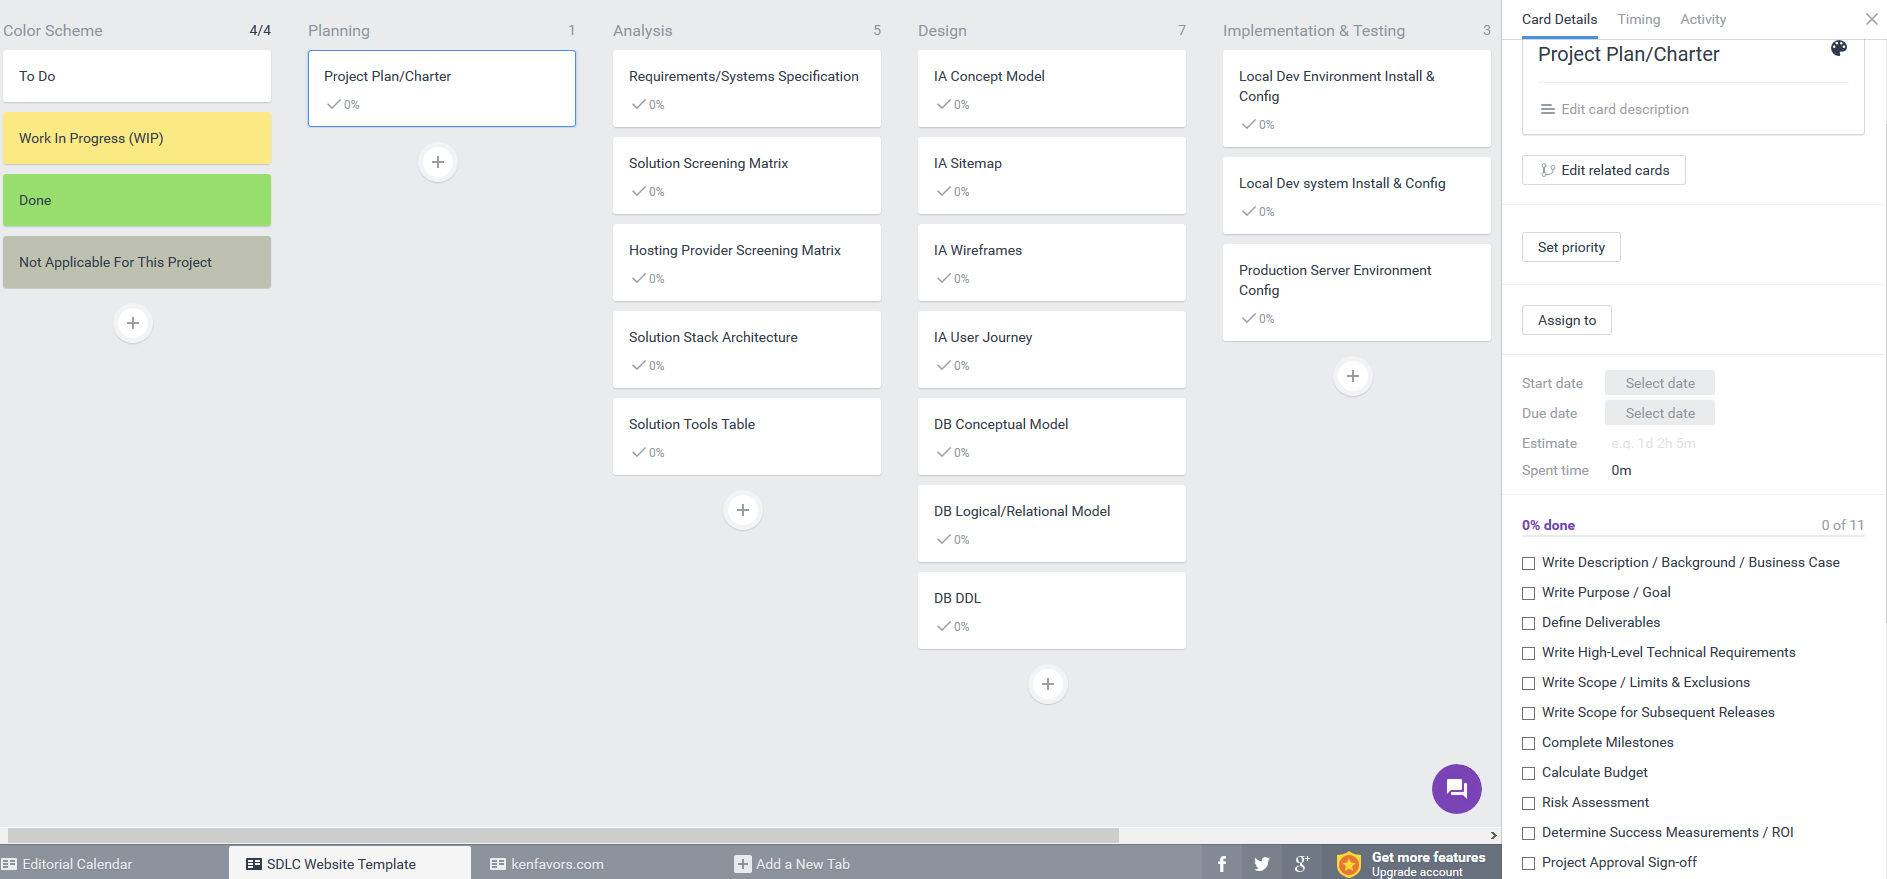Image resolution: width=1887 pixels, height=879 pixels.
Task: Check Calculate Budget item
Action: pos(1528,773)
